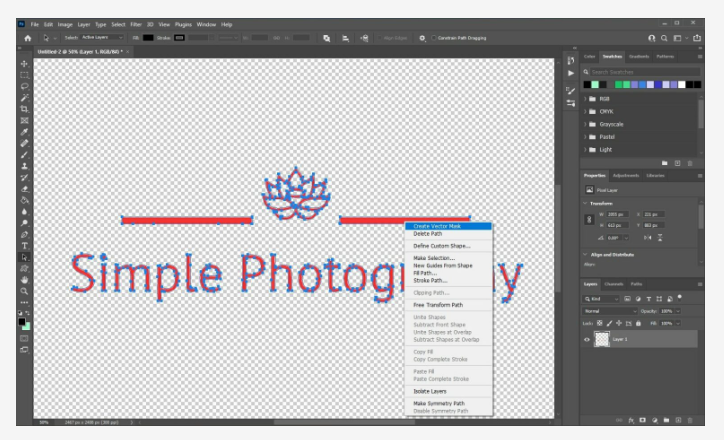
Task: Select the Crop tool
Action: pyautogui.click(x=24, y=109)
